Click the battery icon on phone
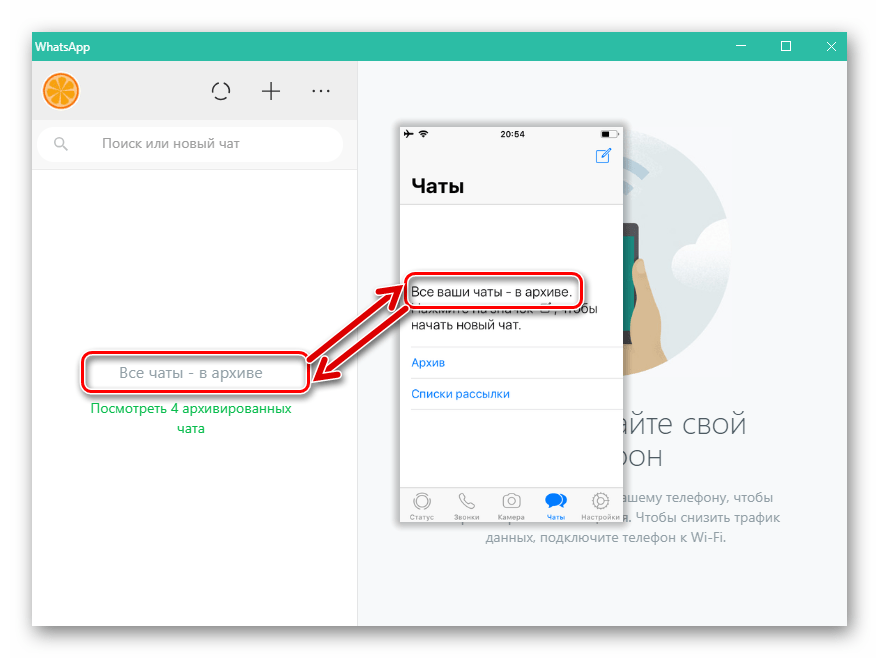The width and height of the screenshot is (879, 658). click(609, 134)
